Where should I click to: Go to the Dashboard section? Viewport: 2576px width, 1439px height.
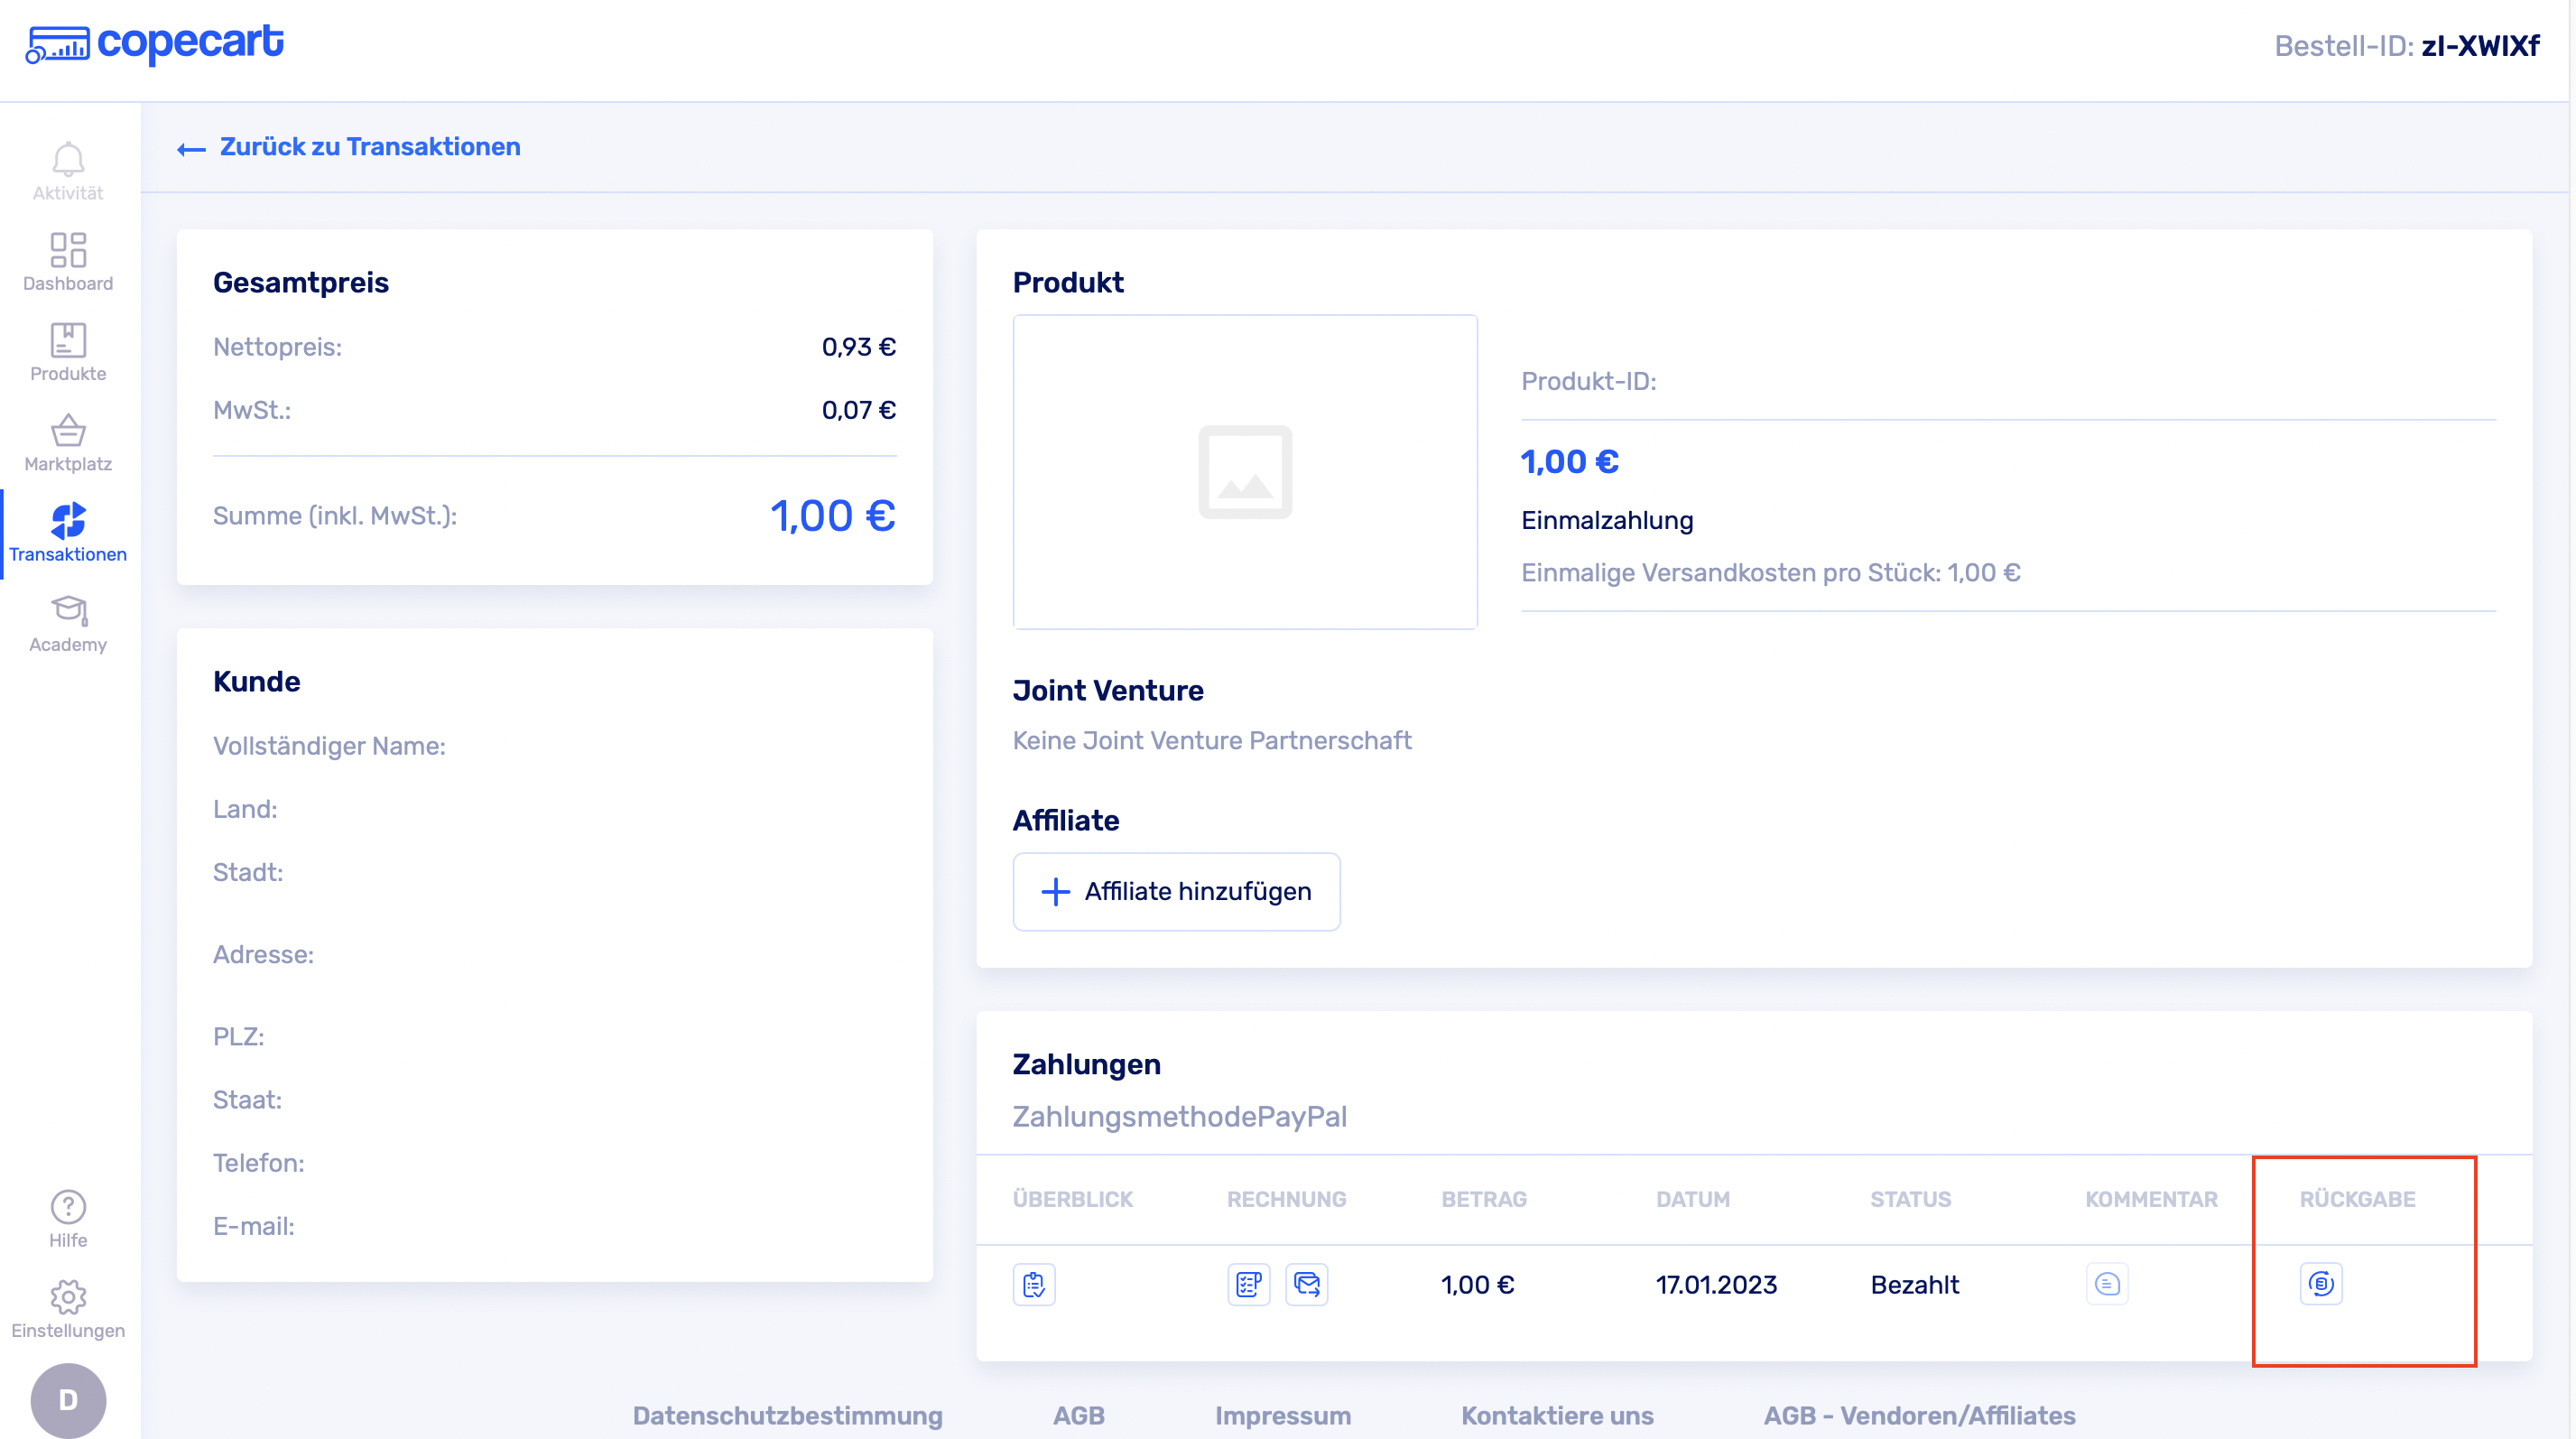(68, 262)
